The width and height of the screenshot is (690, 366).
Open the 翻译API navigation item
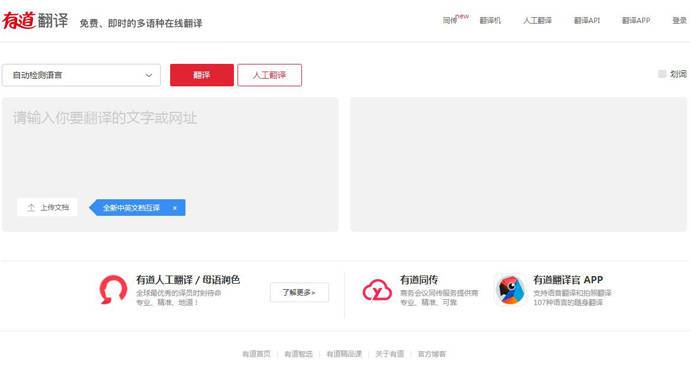587,20
